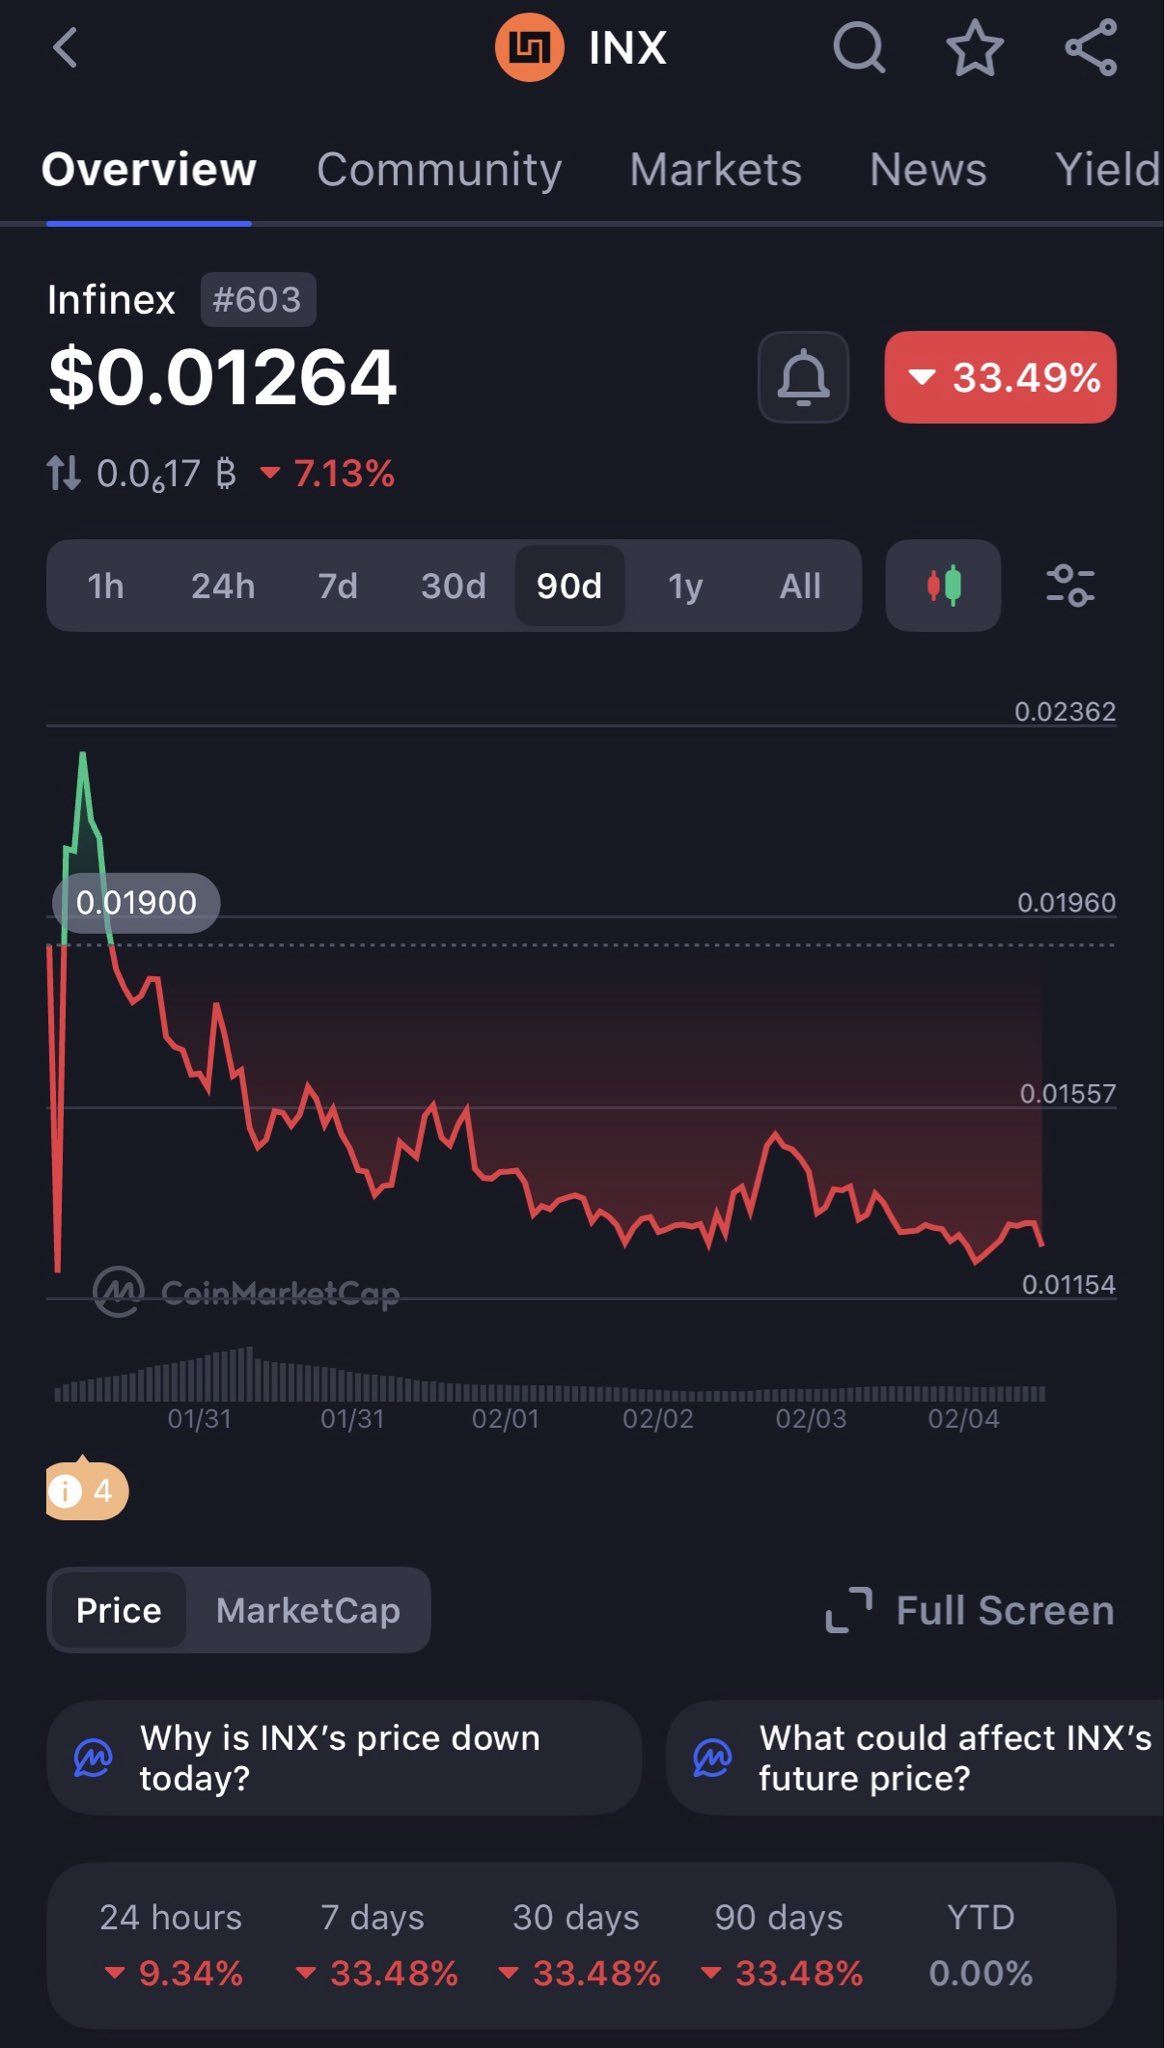Tap the orange info events badge
Viewport: 1164px width, 2048px height.
[x=87, y=1491]
